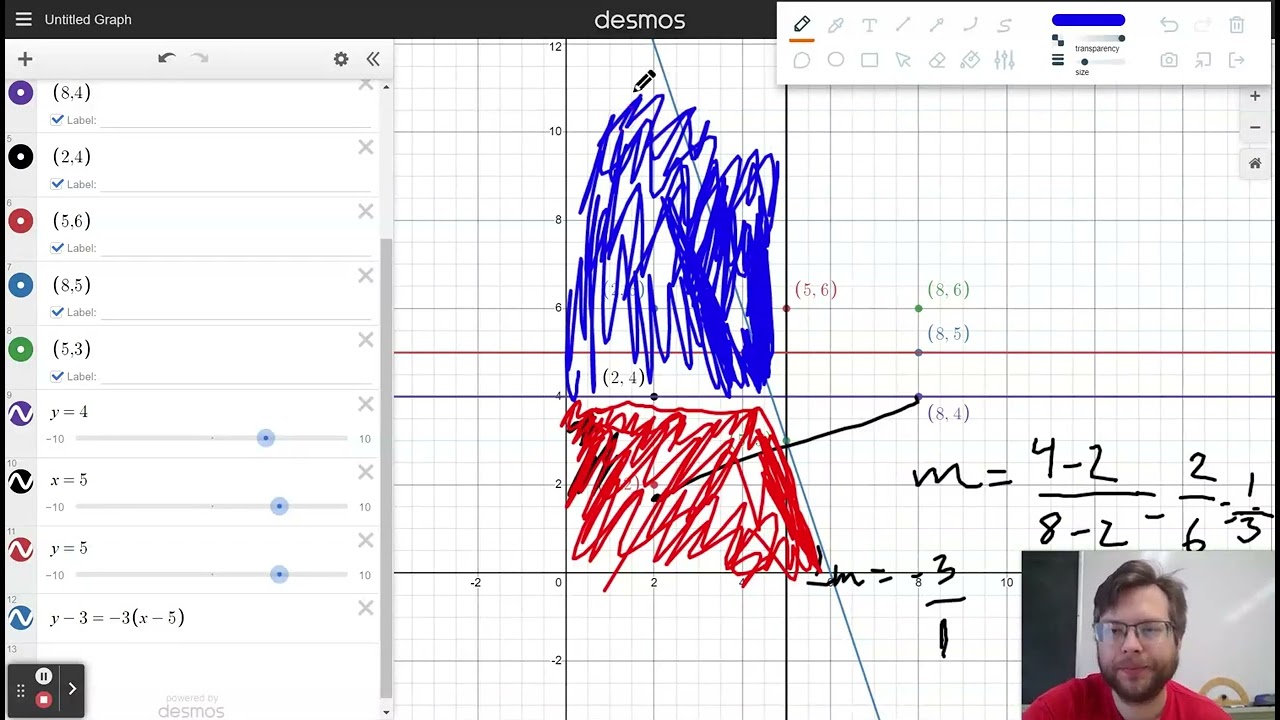Exit annotation toolbar with exit icon
Viewport: 1280px width, 720px height.
tap(1237, 60)
